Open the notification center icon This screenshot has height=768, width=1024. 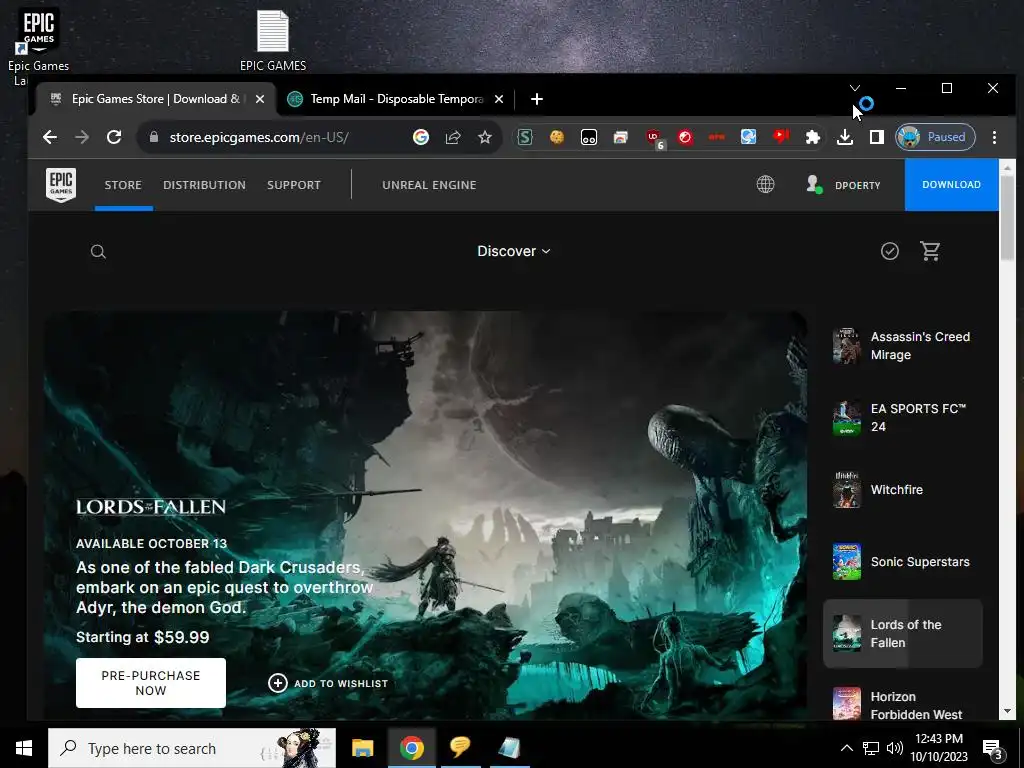click(993, 748)
